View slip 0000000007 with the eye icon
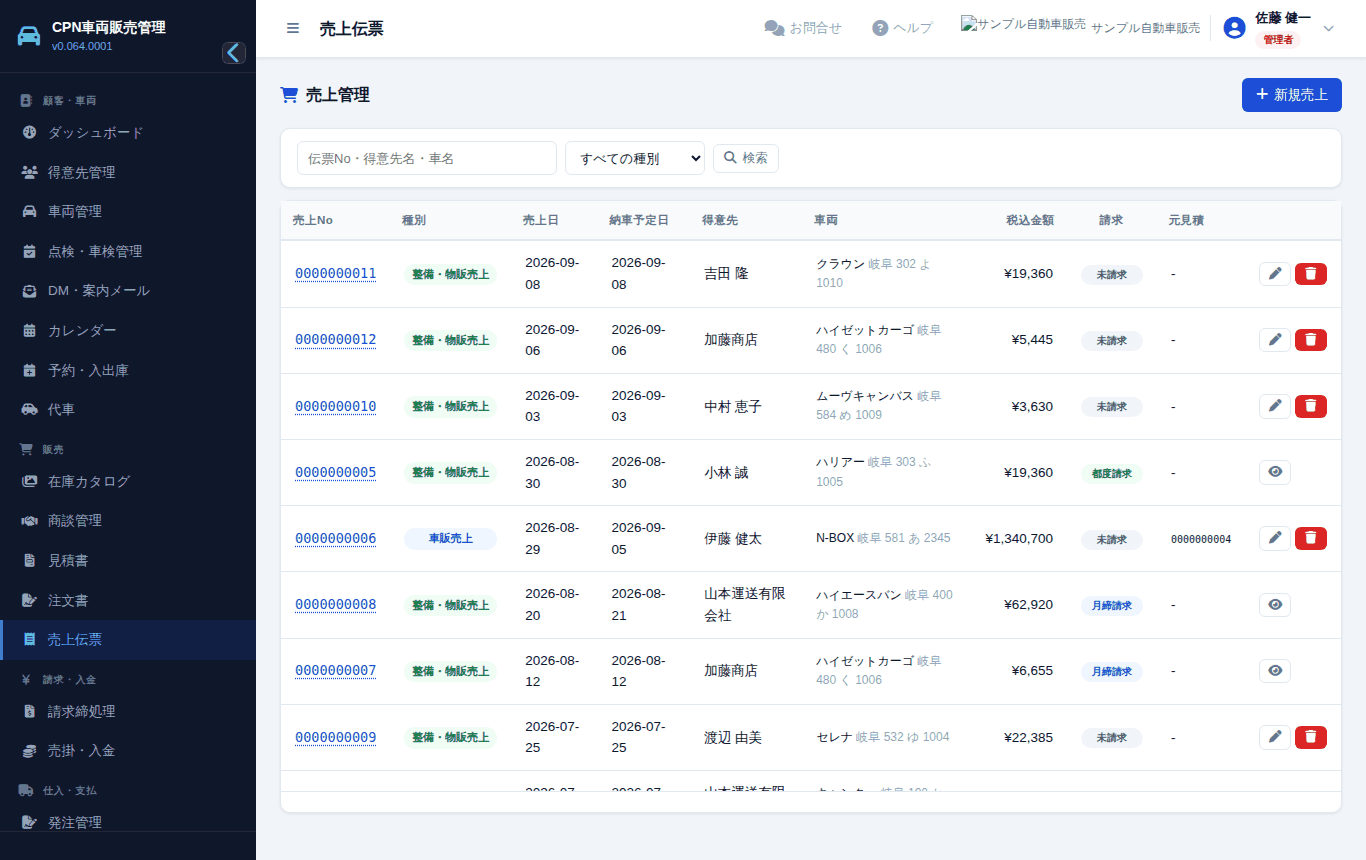The image size is (1366, 860). [1275, 671]
